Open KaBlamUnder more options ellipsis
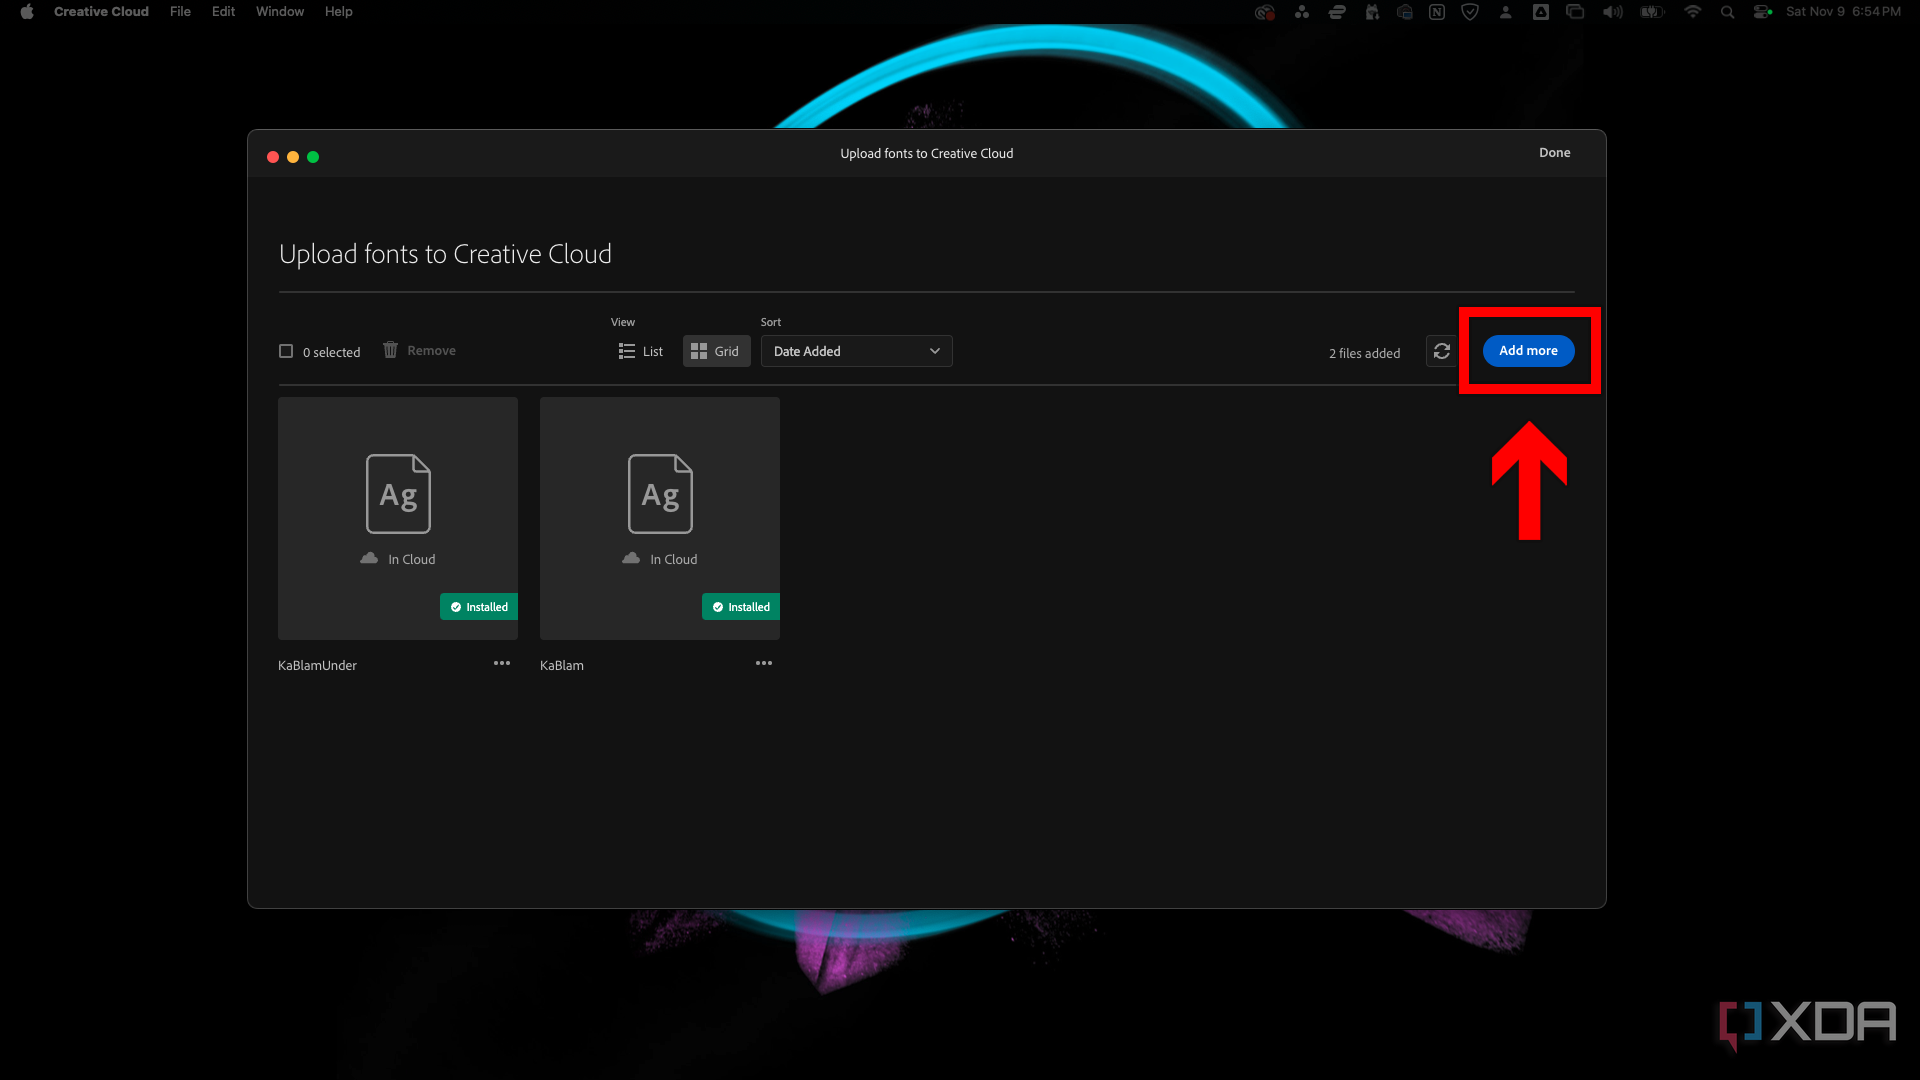The width and height of the screenshot is (1920, 1080). click(x=502, y=663)
